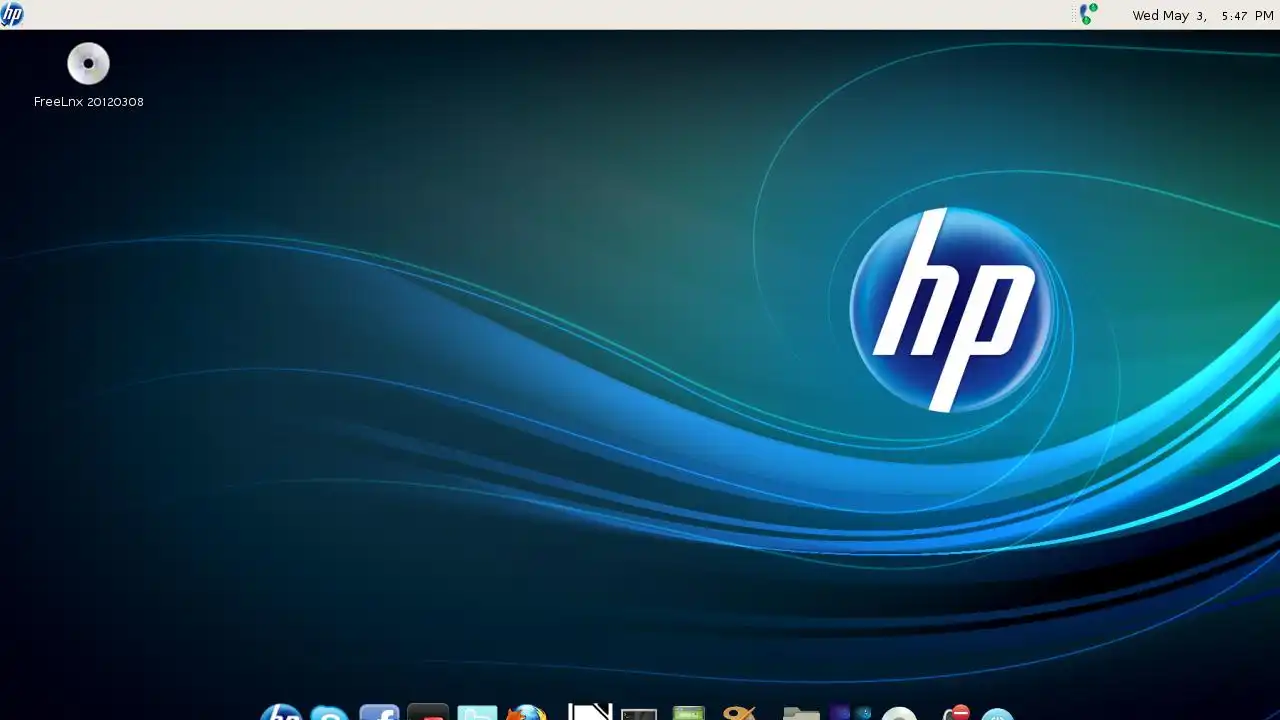Launch the HP icon in the dock
1280x720 pixels.
coord(281,712)
